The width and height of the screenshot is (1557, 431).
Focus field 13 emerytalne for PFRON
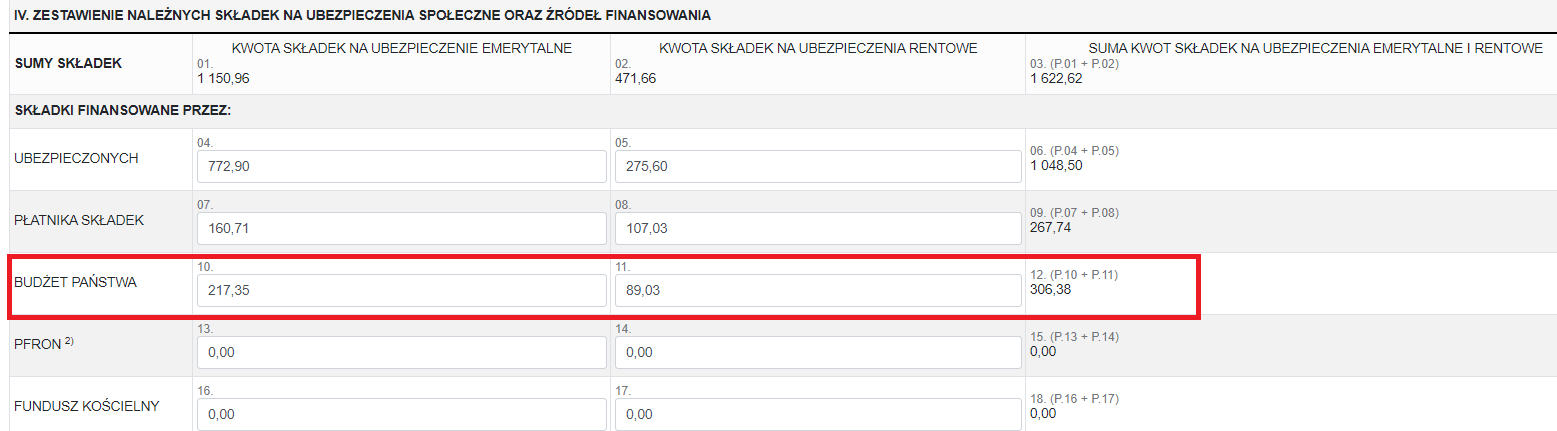pyautogui.click(x=402, y=353)
